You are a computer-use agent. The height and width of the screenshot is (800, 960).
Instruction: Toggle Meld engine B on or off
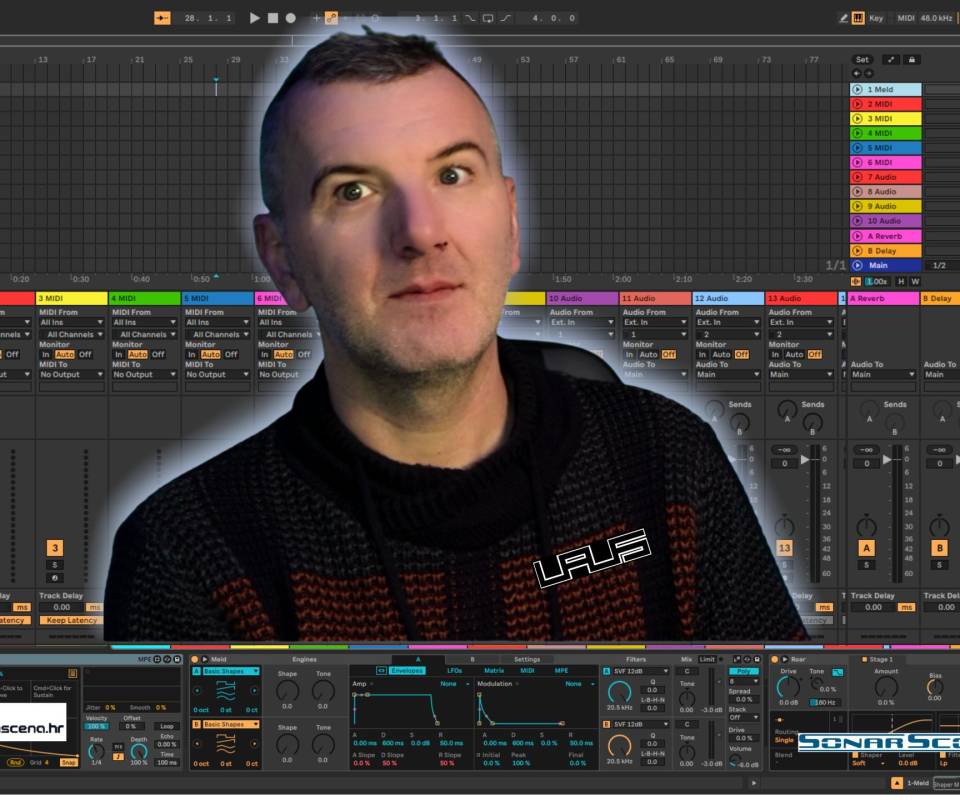(x=197, y=724)
